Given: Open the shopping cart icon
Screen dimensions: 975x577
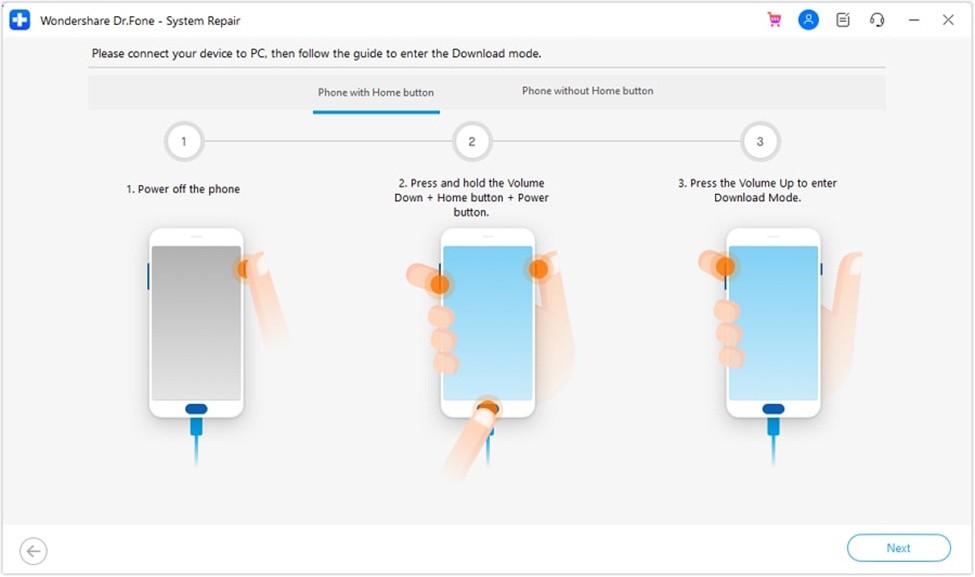Looking at the screenshot, I should 774,20.
